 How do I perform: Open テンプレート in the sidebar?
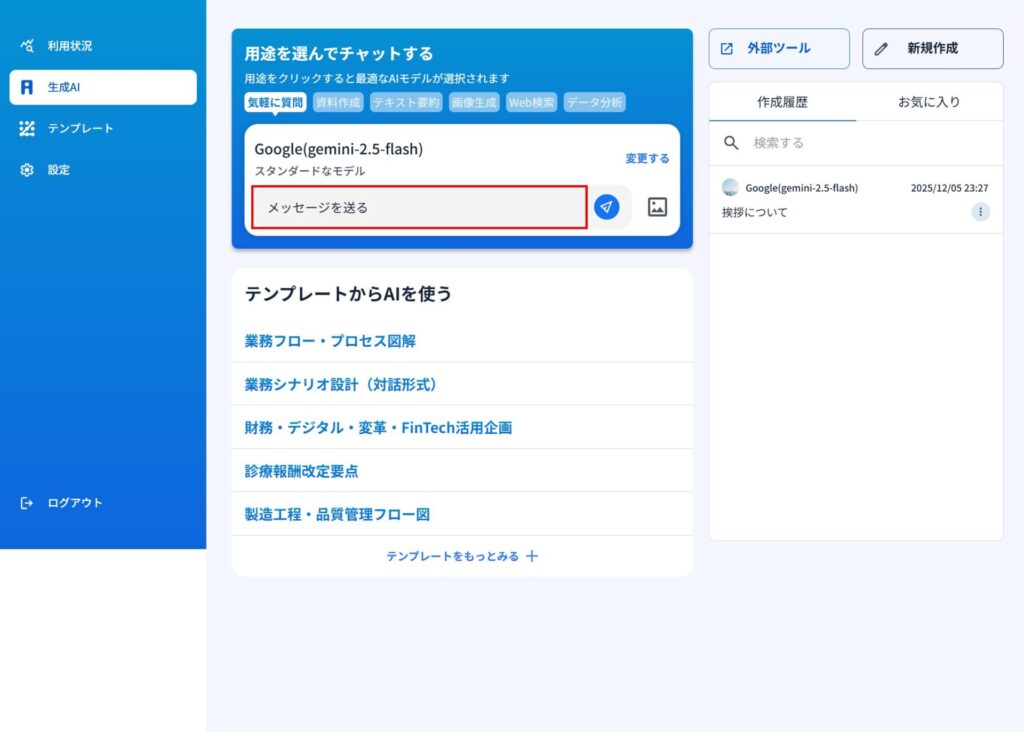[x=80, y=128]
